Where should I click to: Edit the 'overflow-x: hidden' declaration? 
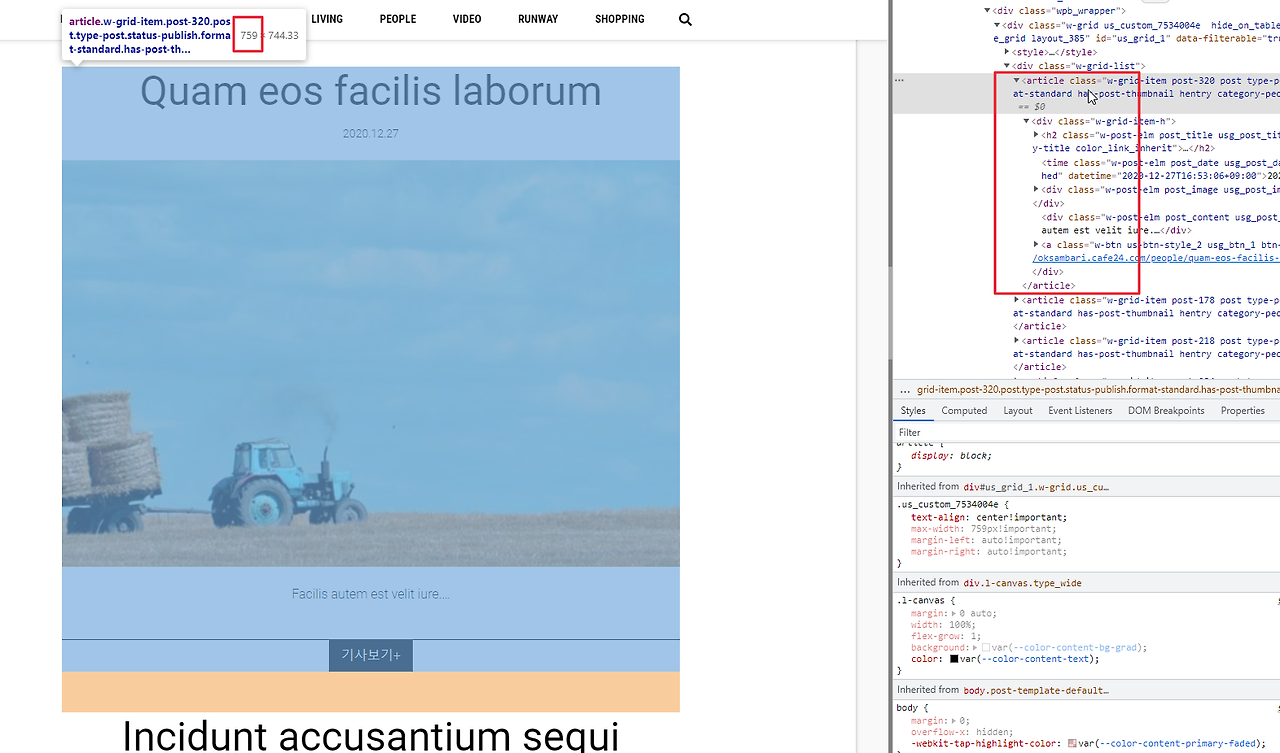pyautogui.click(x=962, y=732)
